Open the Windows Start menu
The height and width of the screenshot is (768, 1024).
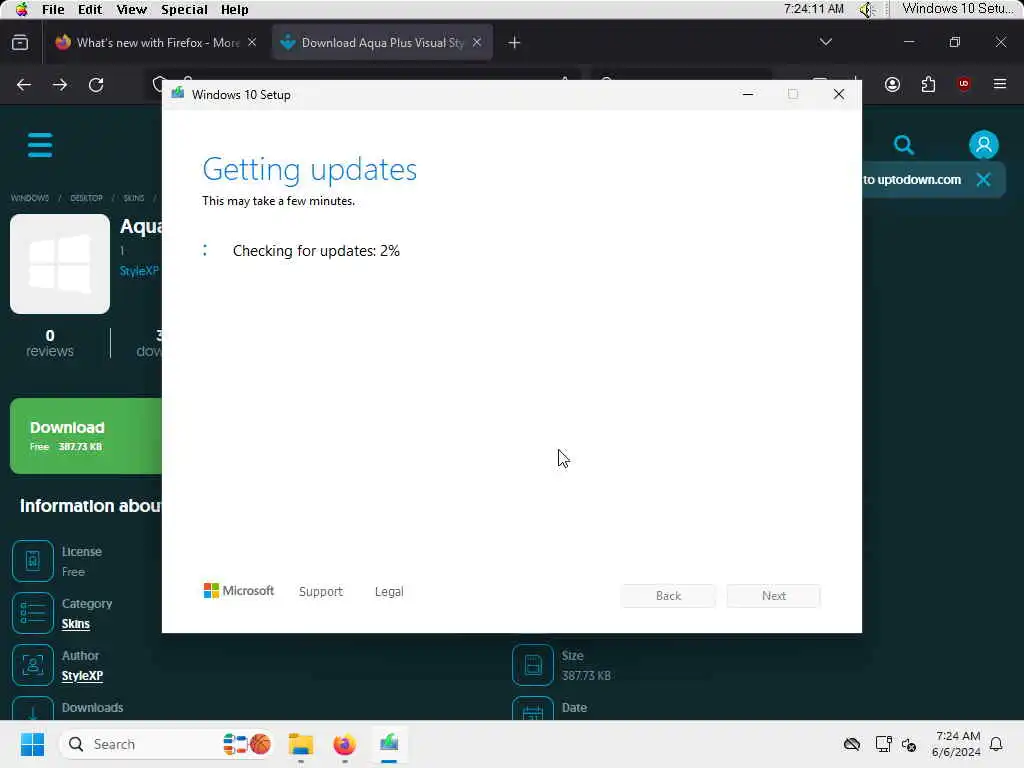coord(32,744)
